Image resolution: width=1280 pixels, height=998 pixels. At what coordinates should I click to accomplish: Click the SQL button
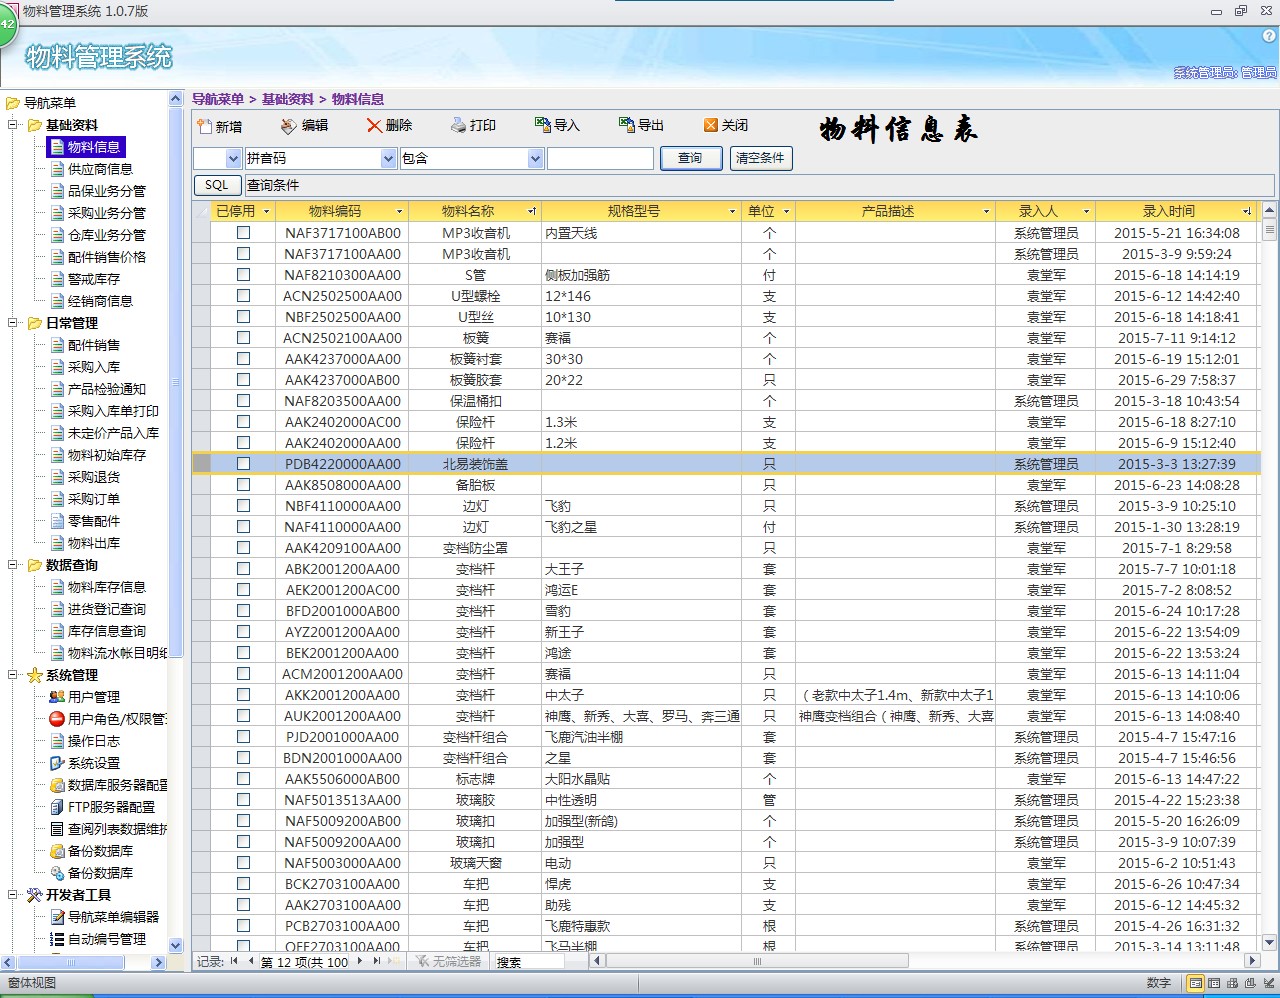click(217, 185)
